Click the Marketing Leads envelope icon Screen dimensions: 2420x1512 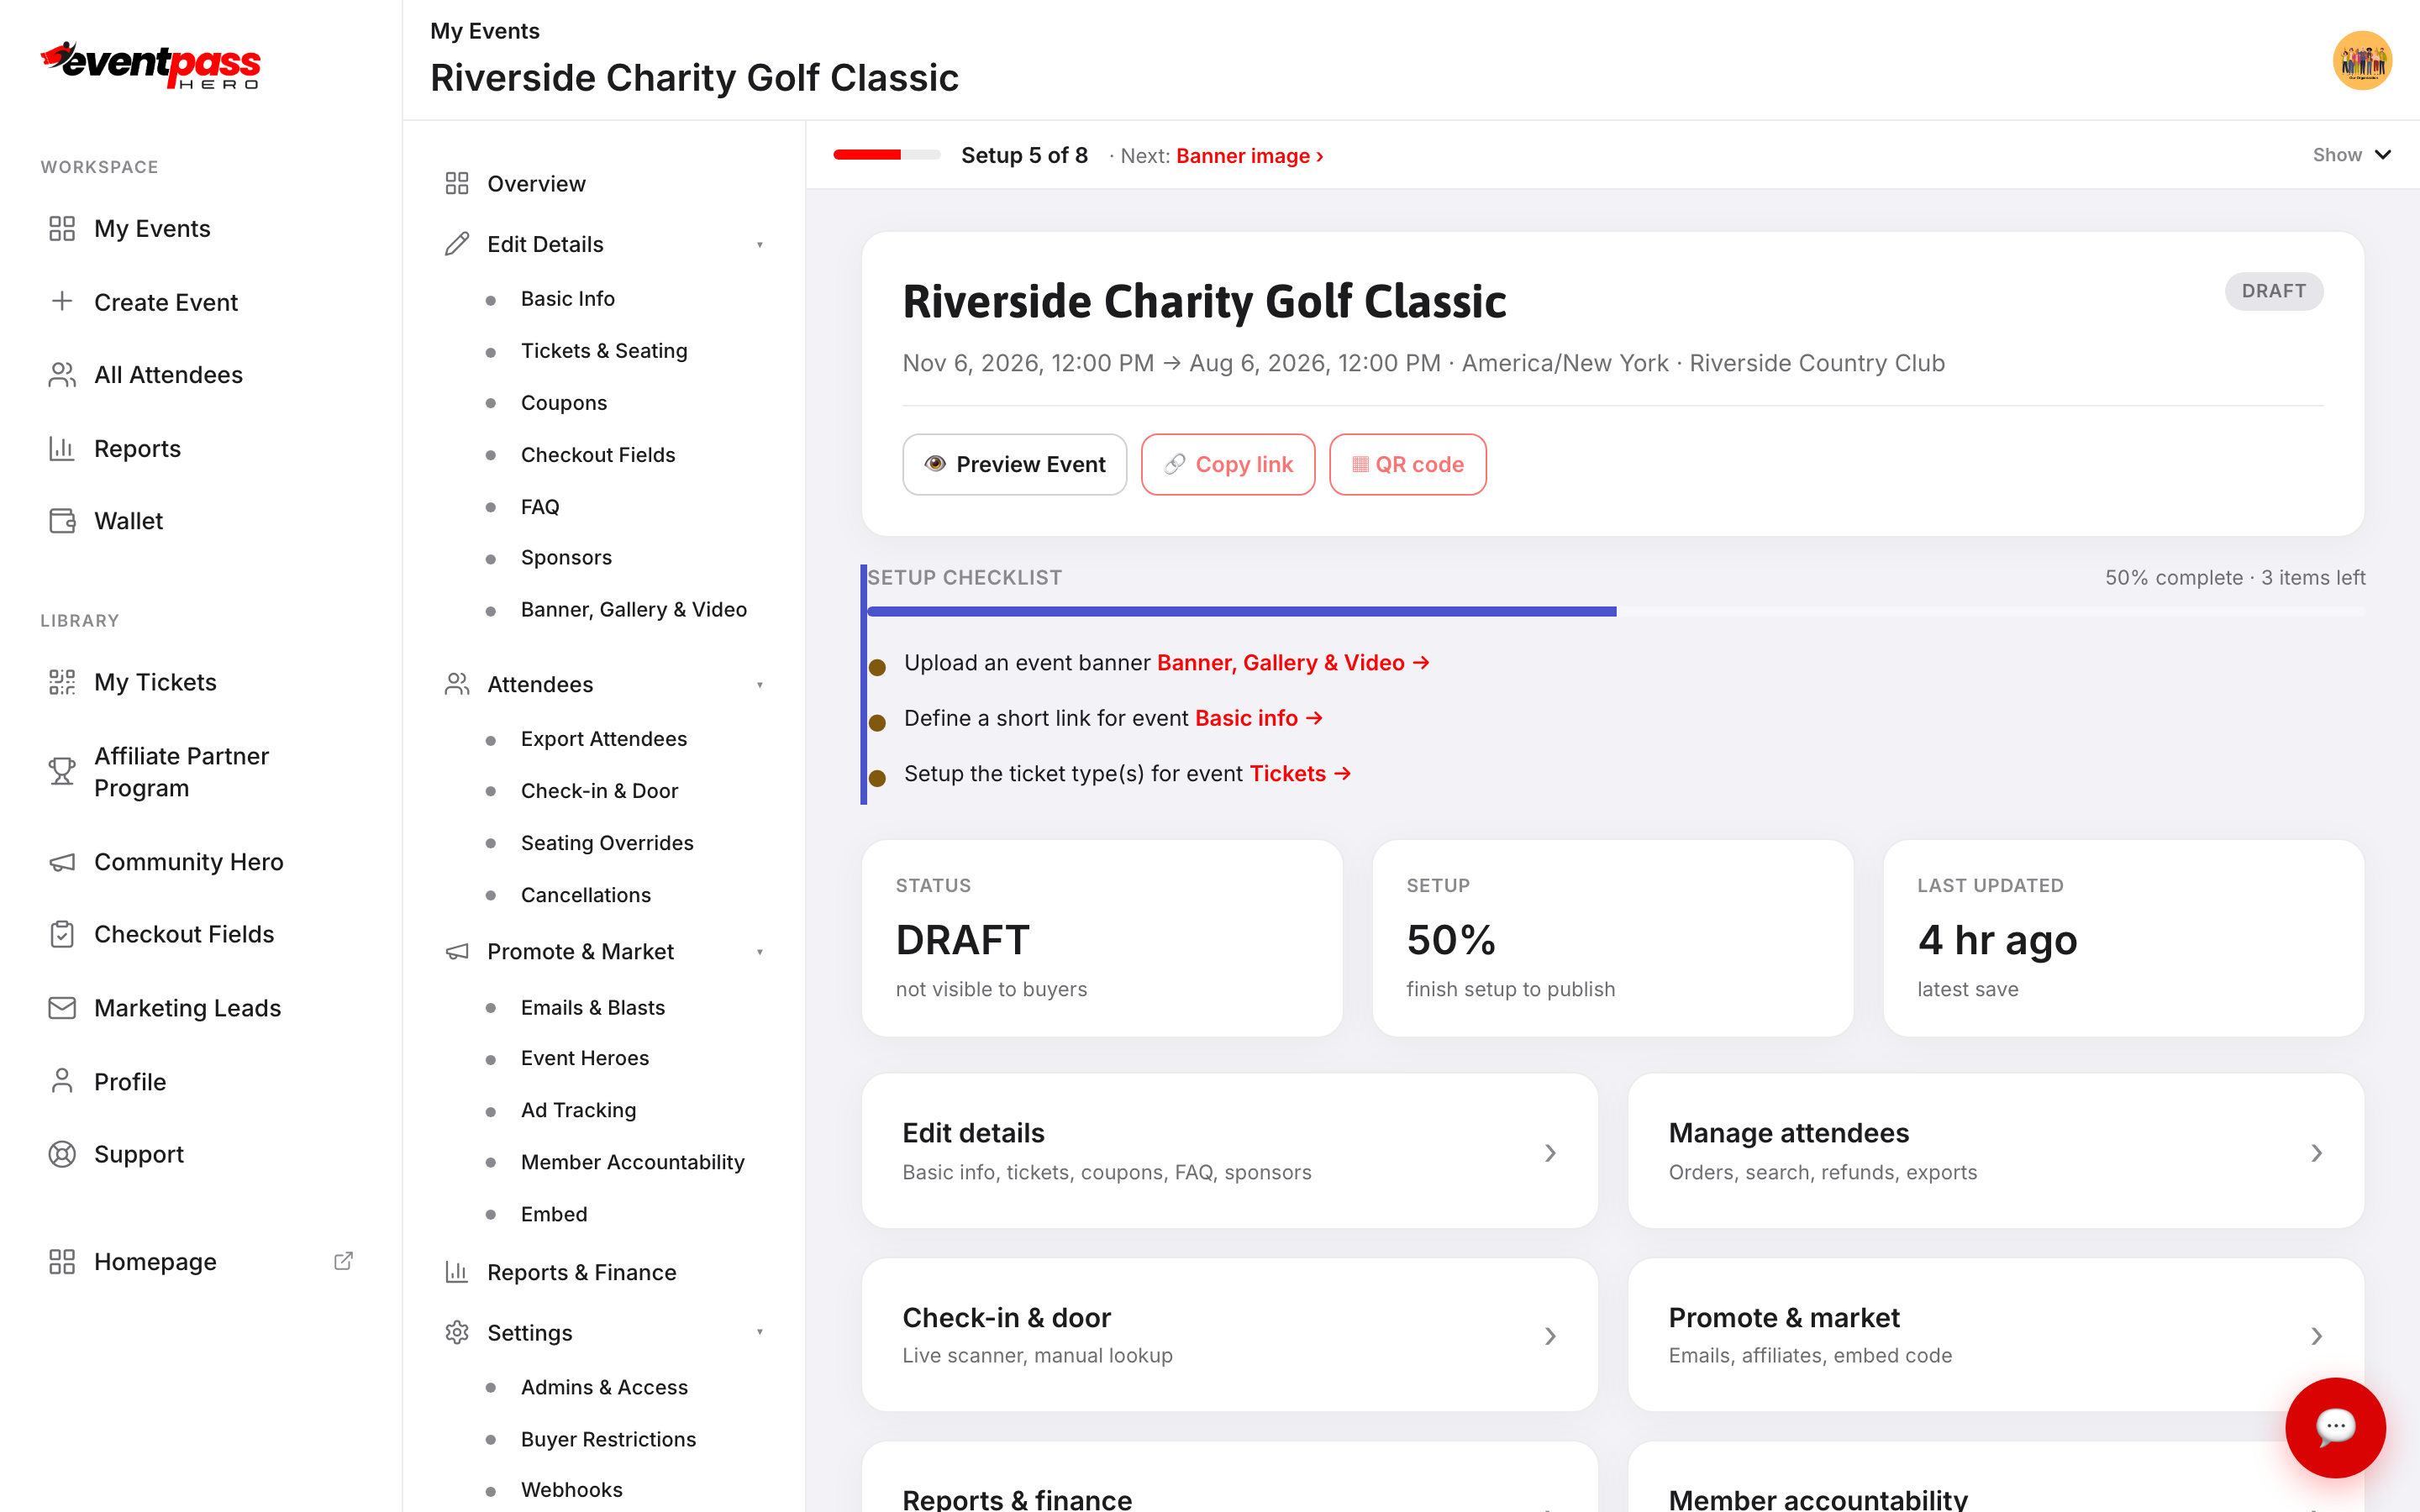pos(62,1008)
